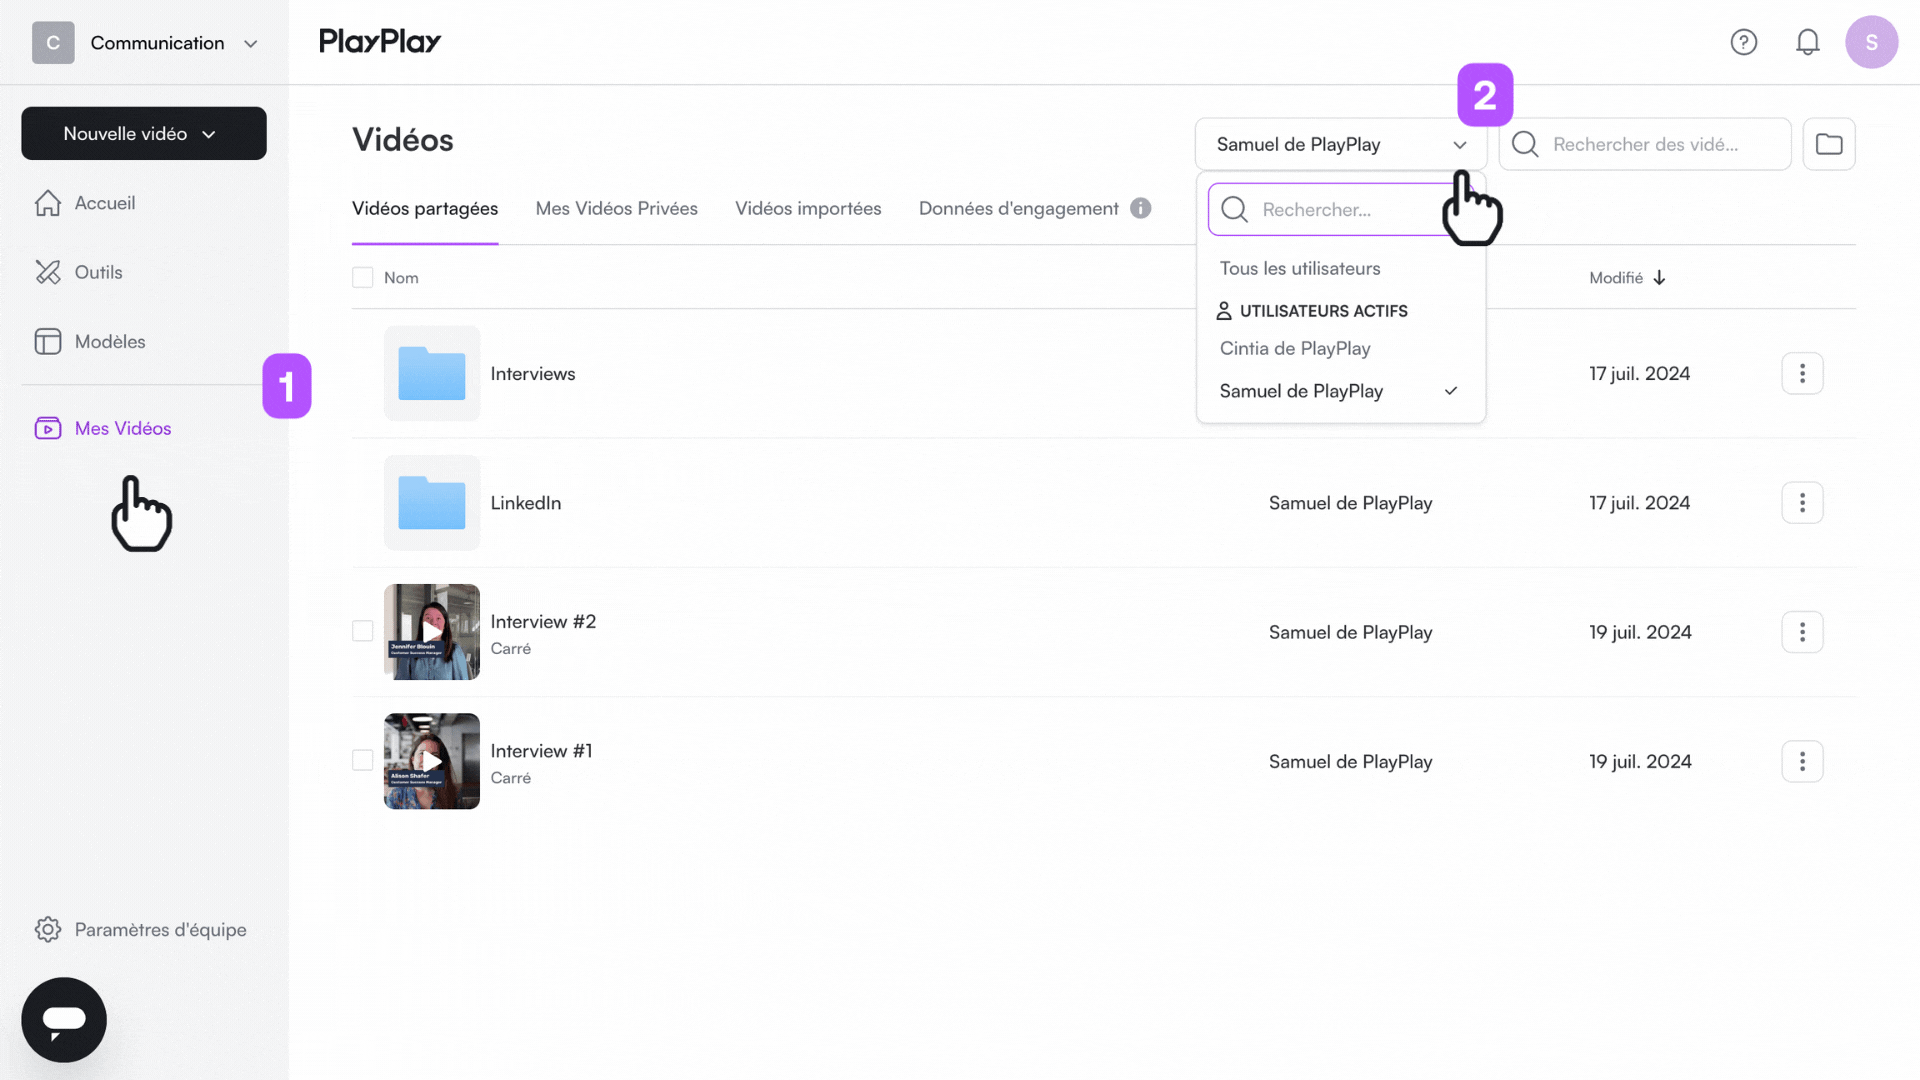The width and height of the screenshot is (1920, 1080).
Task: Open Outils in the sidebar
Action: tap(99, 272)
